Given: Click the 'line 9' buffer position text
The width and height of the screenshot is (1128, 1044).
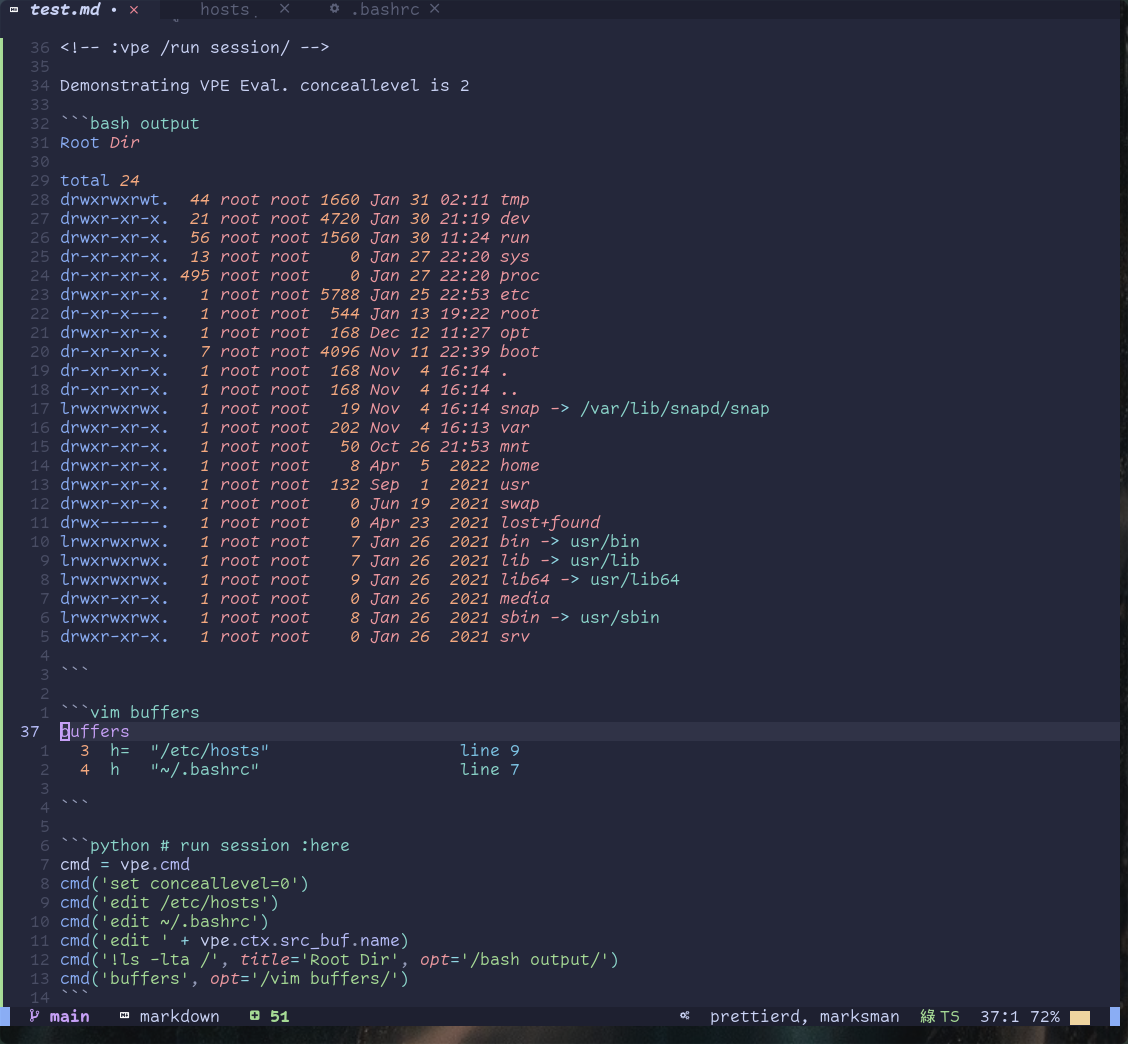Looking at the screenshot, I should 489,750.
